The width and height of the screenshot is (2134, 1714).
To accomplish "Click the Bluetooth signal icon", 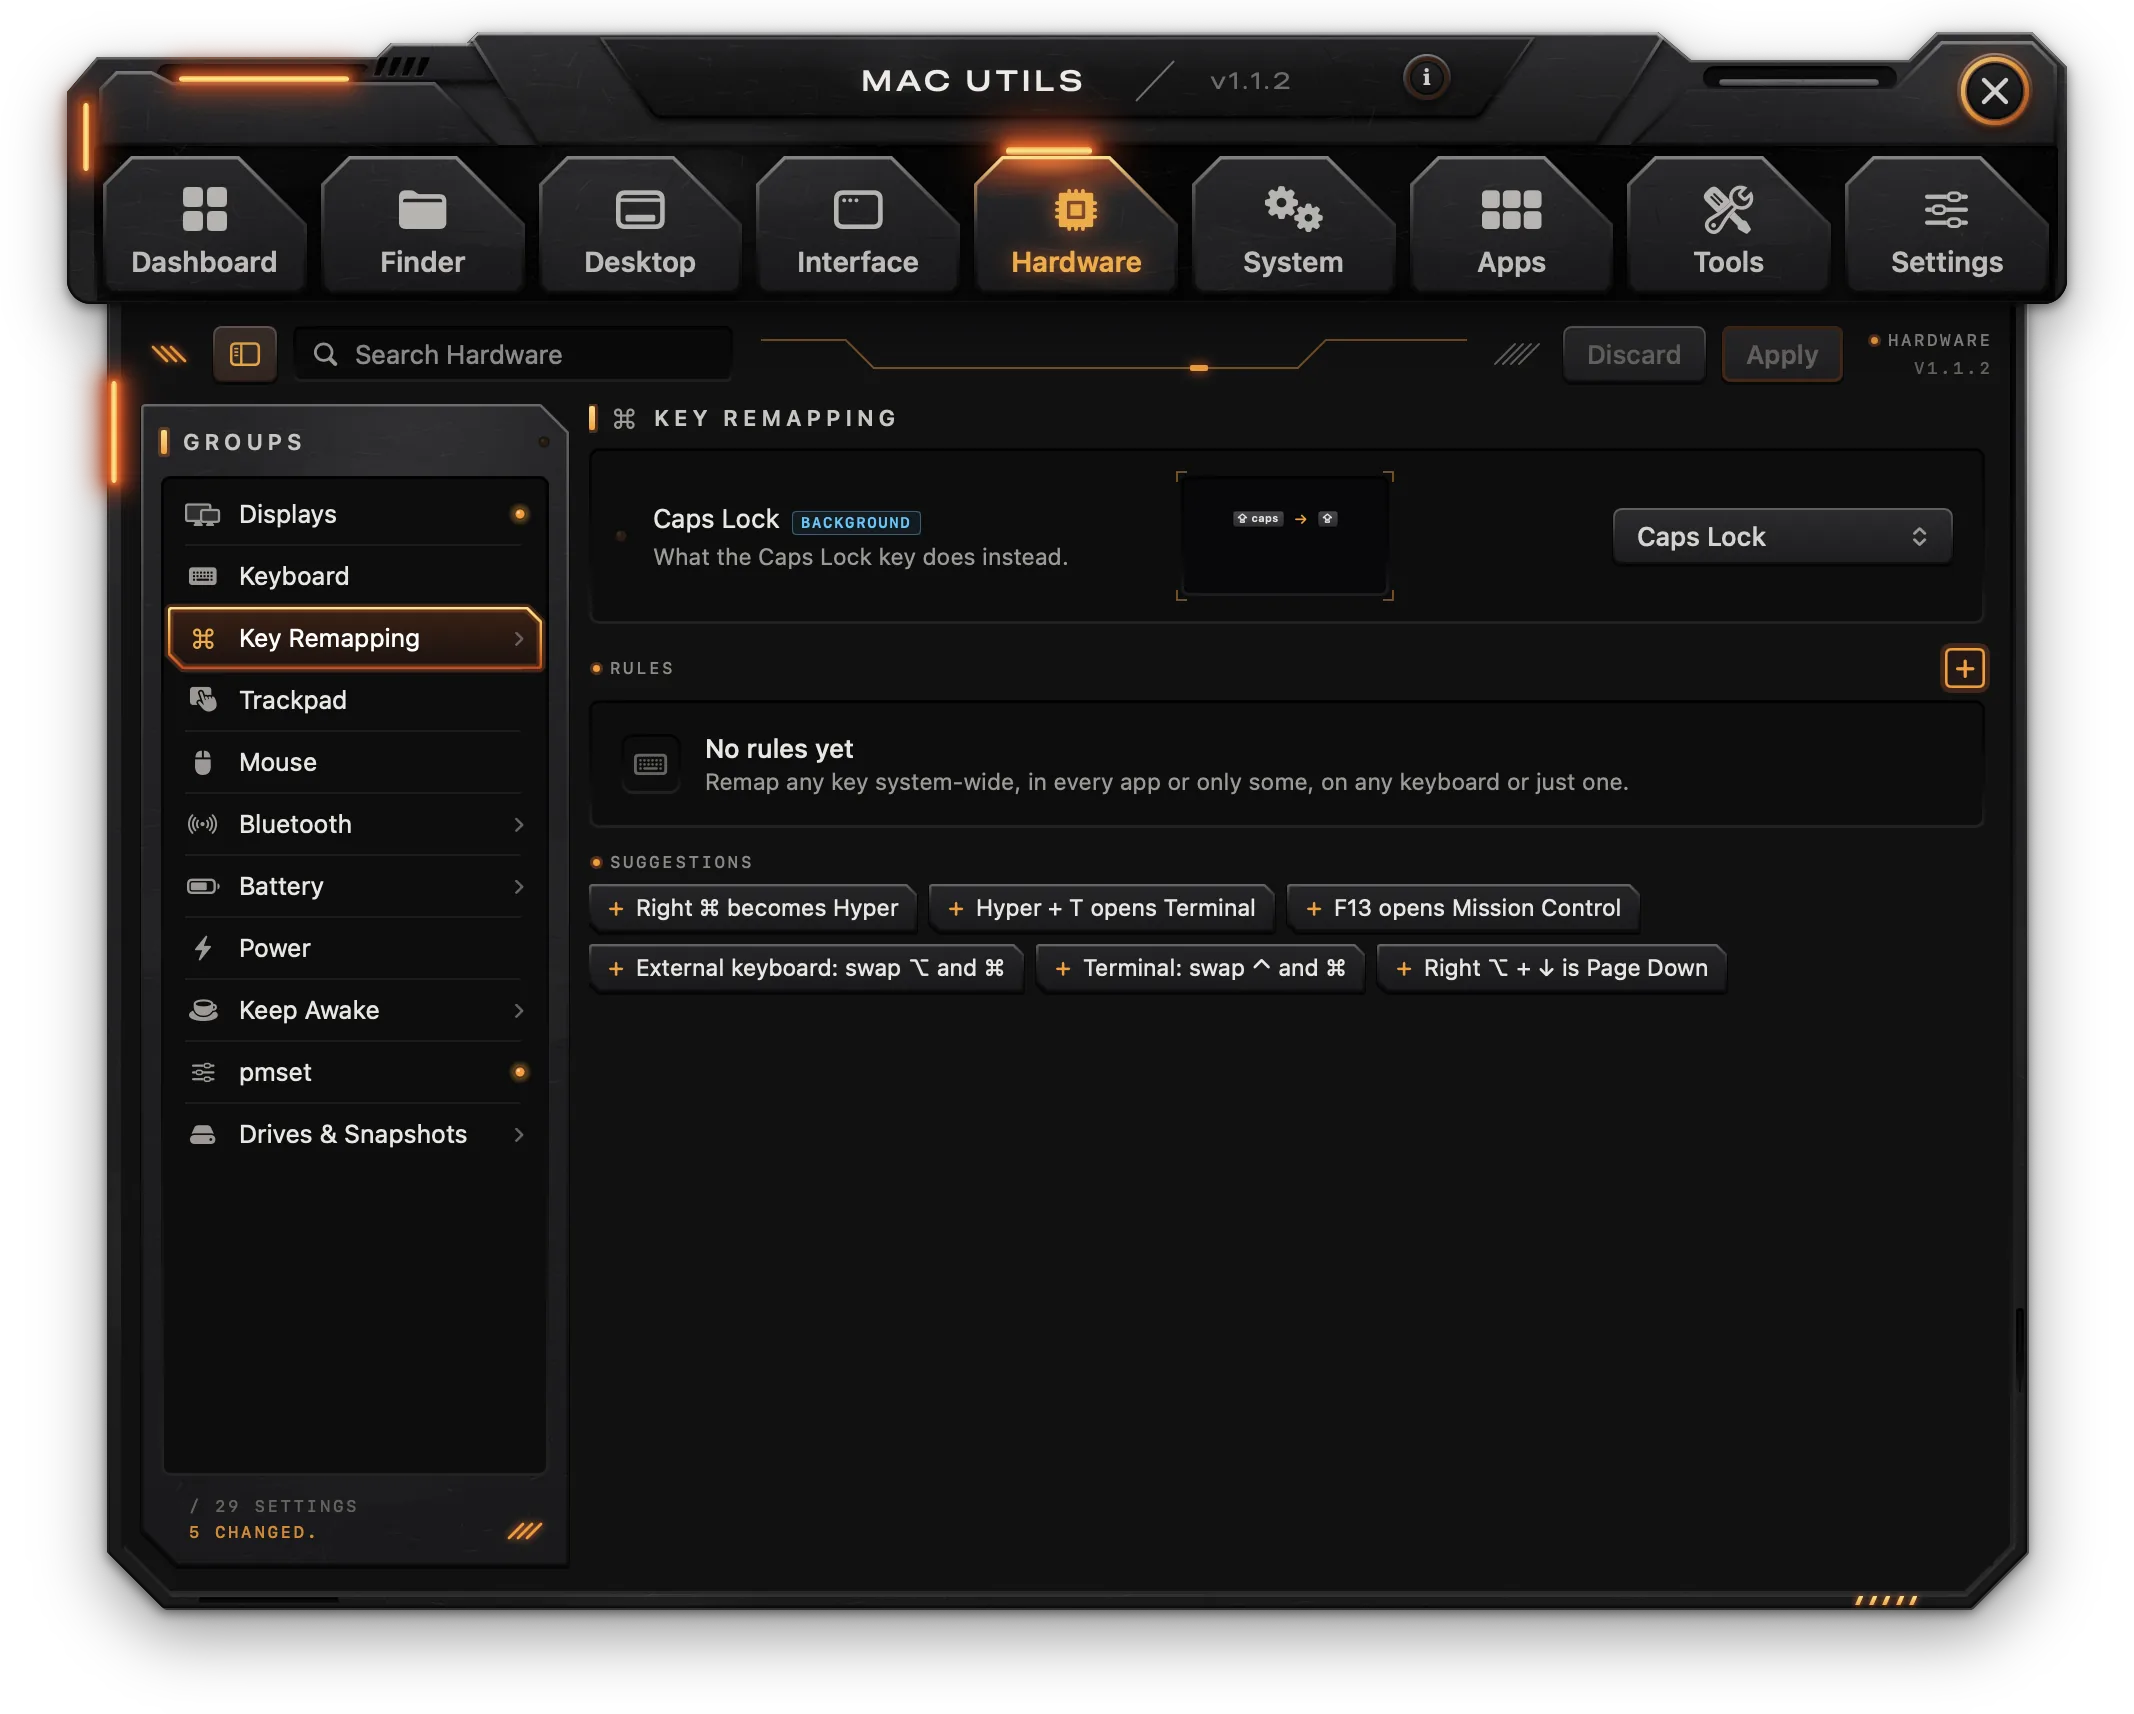I will 203,824.
